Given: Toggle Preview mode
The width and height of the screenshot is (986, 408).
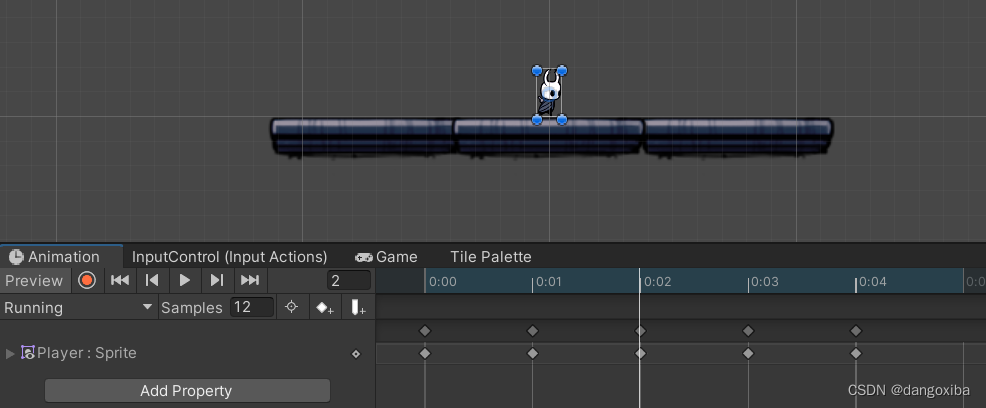Looking at the screenshot, I should (x=34, y=280).
